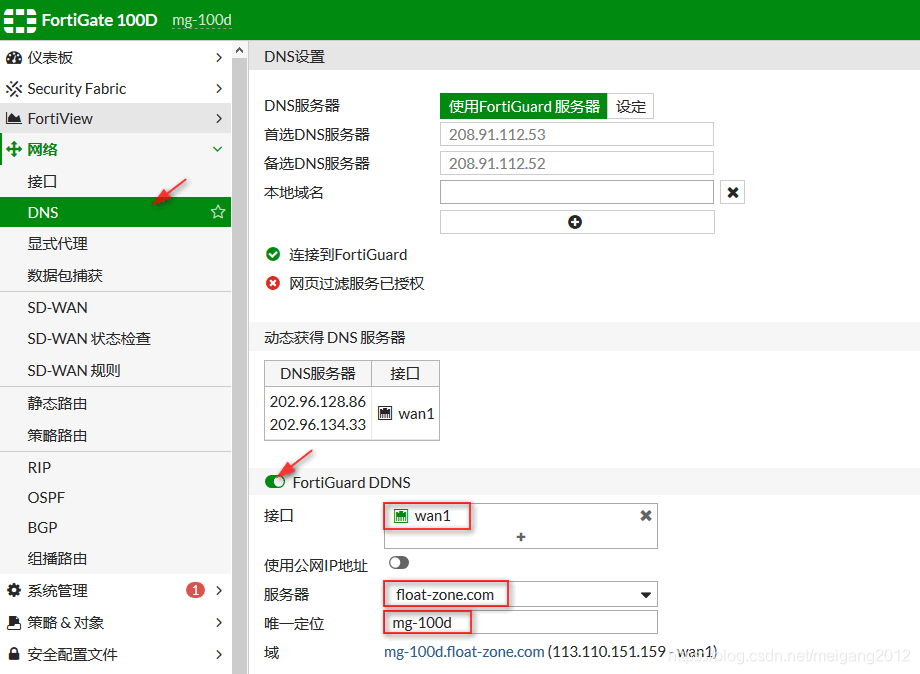The image size is (920, 674).
Task: Click the 系统管理 gear icon
Action: [13, 590]
